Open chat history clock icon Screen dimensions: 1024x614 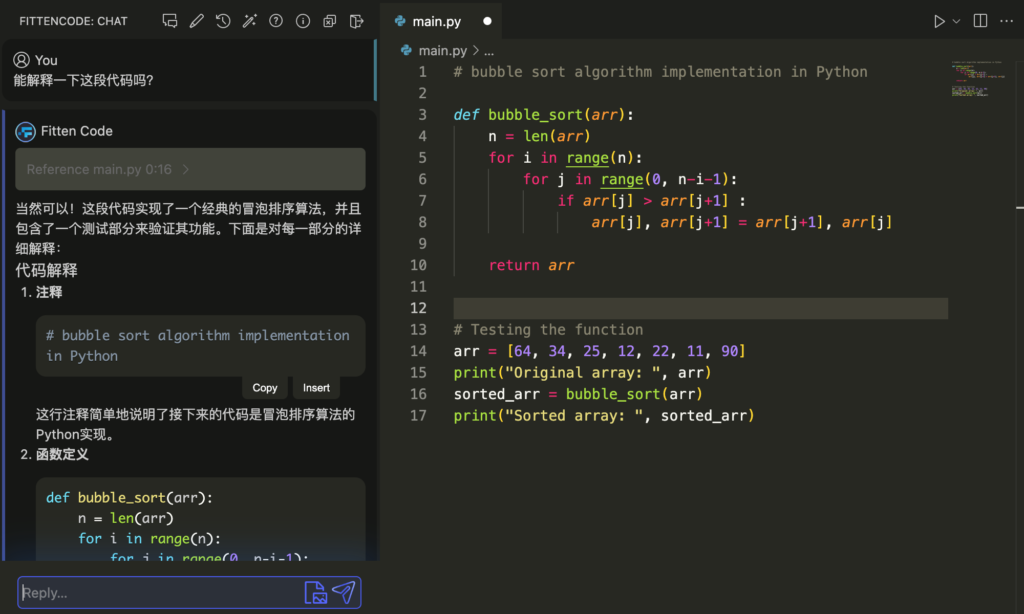click(x=223, y=21)
